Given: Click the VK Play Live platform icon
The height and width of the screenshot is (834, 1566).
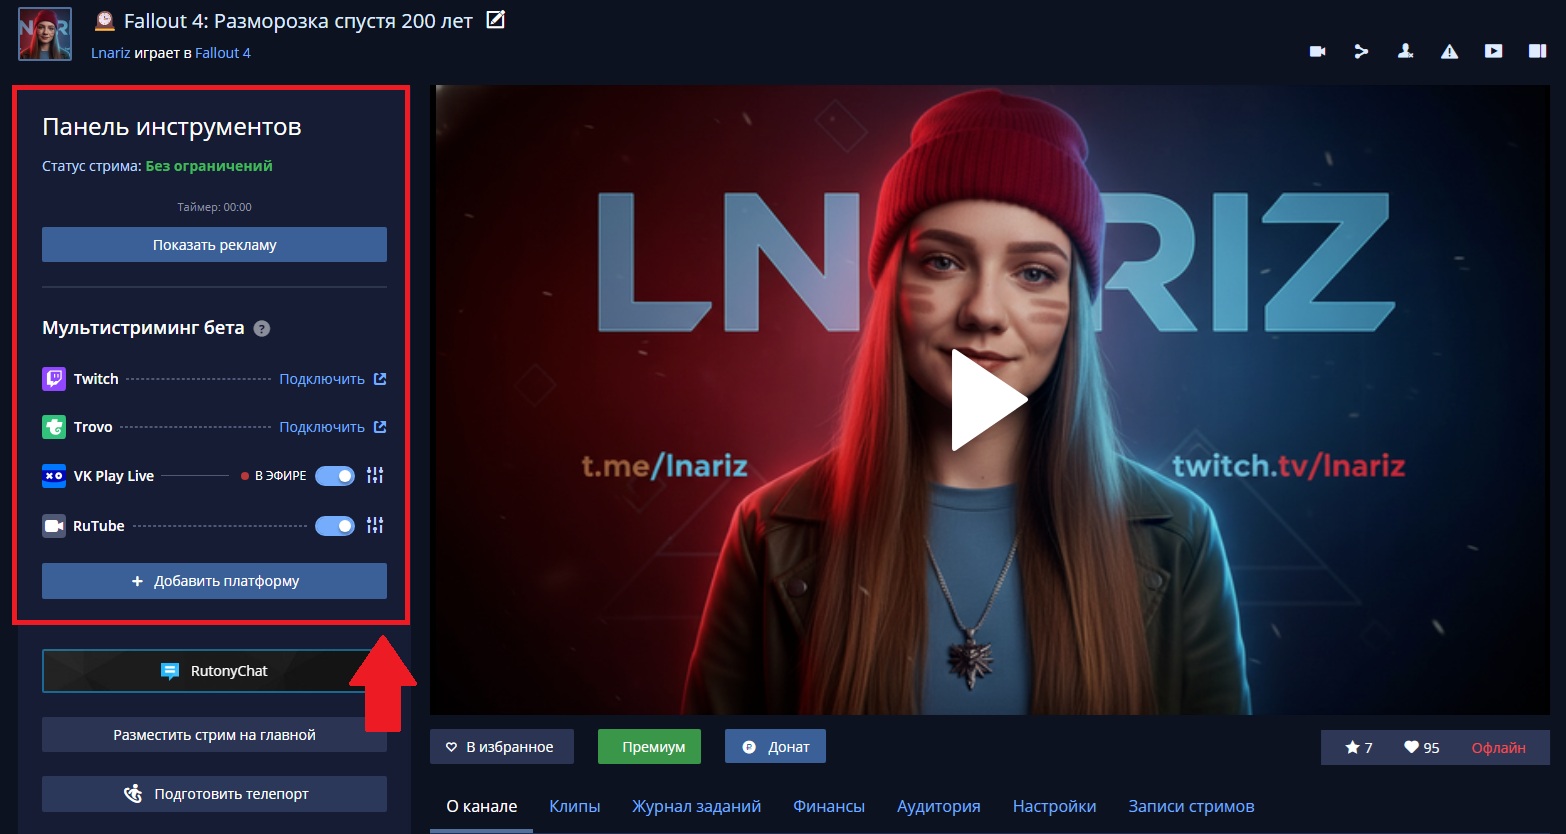Looking at the screenshot, I should 54,476.
